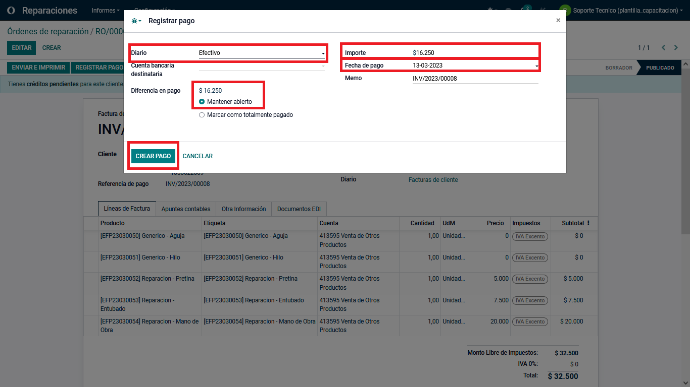Screen dimensions: 690x387
Task: Open the Odoo home apps menu icon
Action: click(x=11, y=10)
